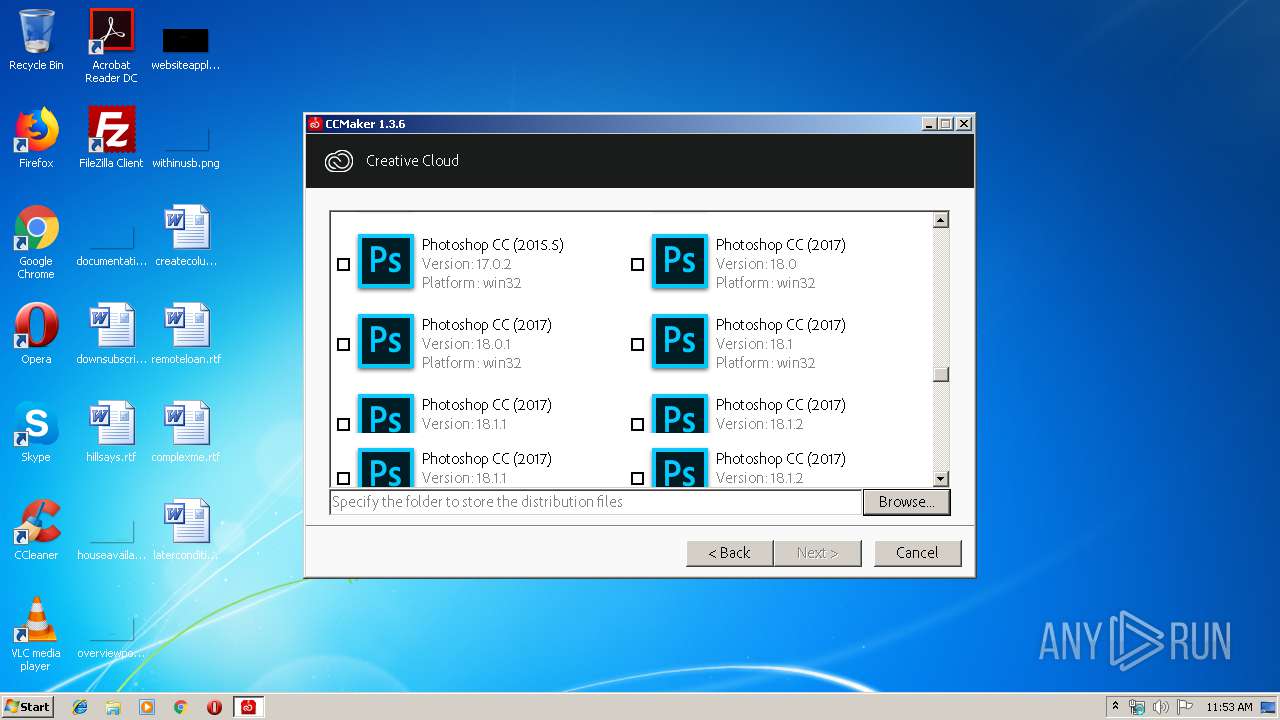The width and height of the screenshot is (1280, 720).
Task: Select checkbox beside Photoshop version 18.1
Action: click(x=637, y=345)
